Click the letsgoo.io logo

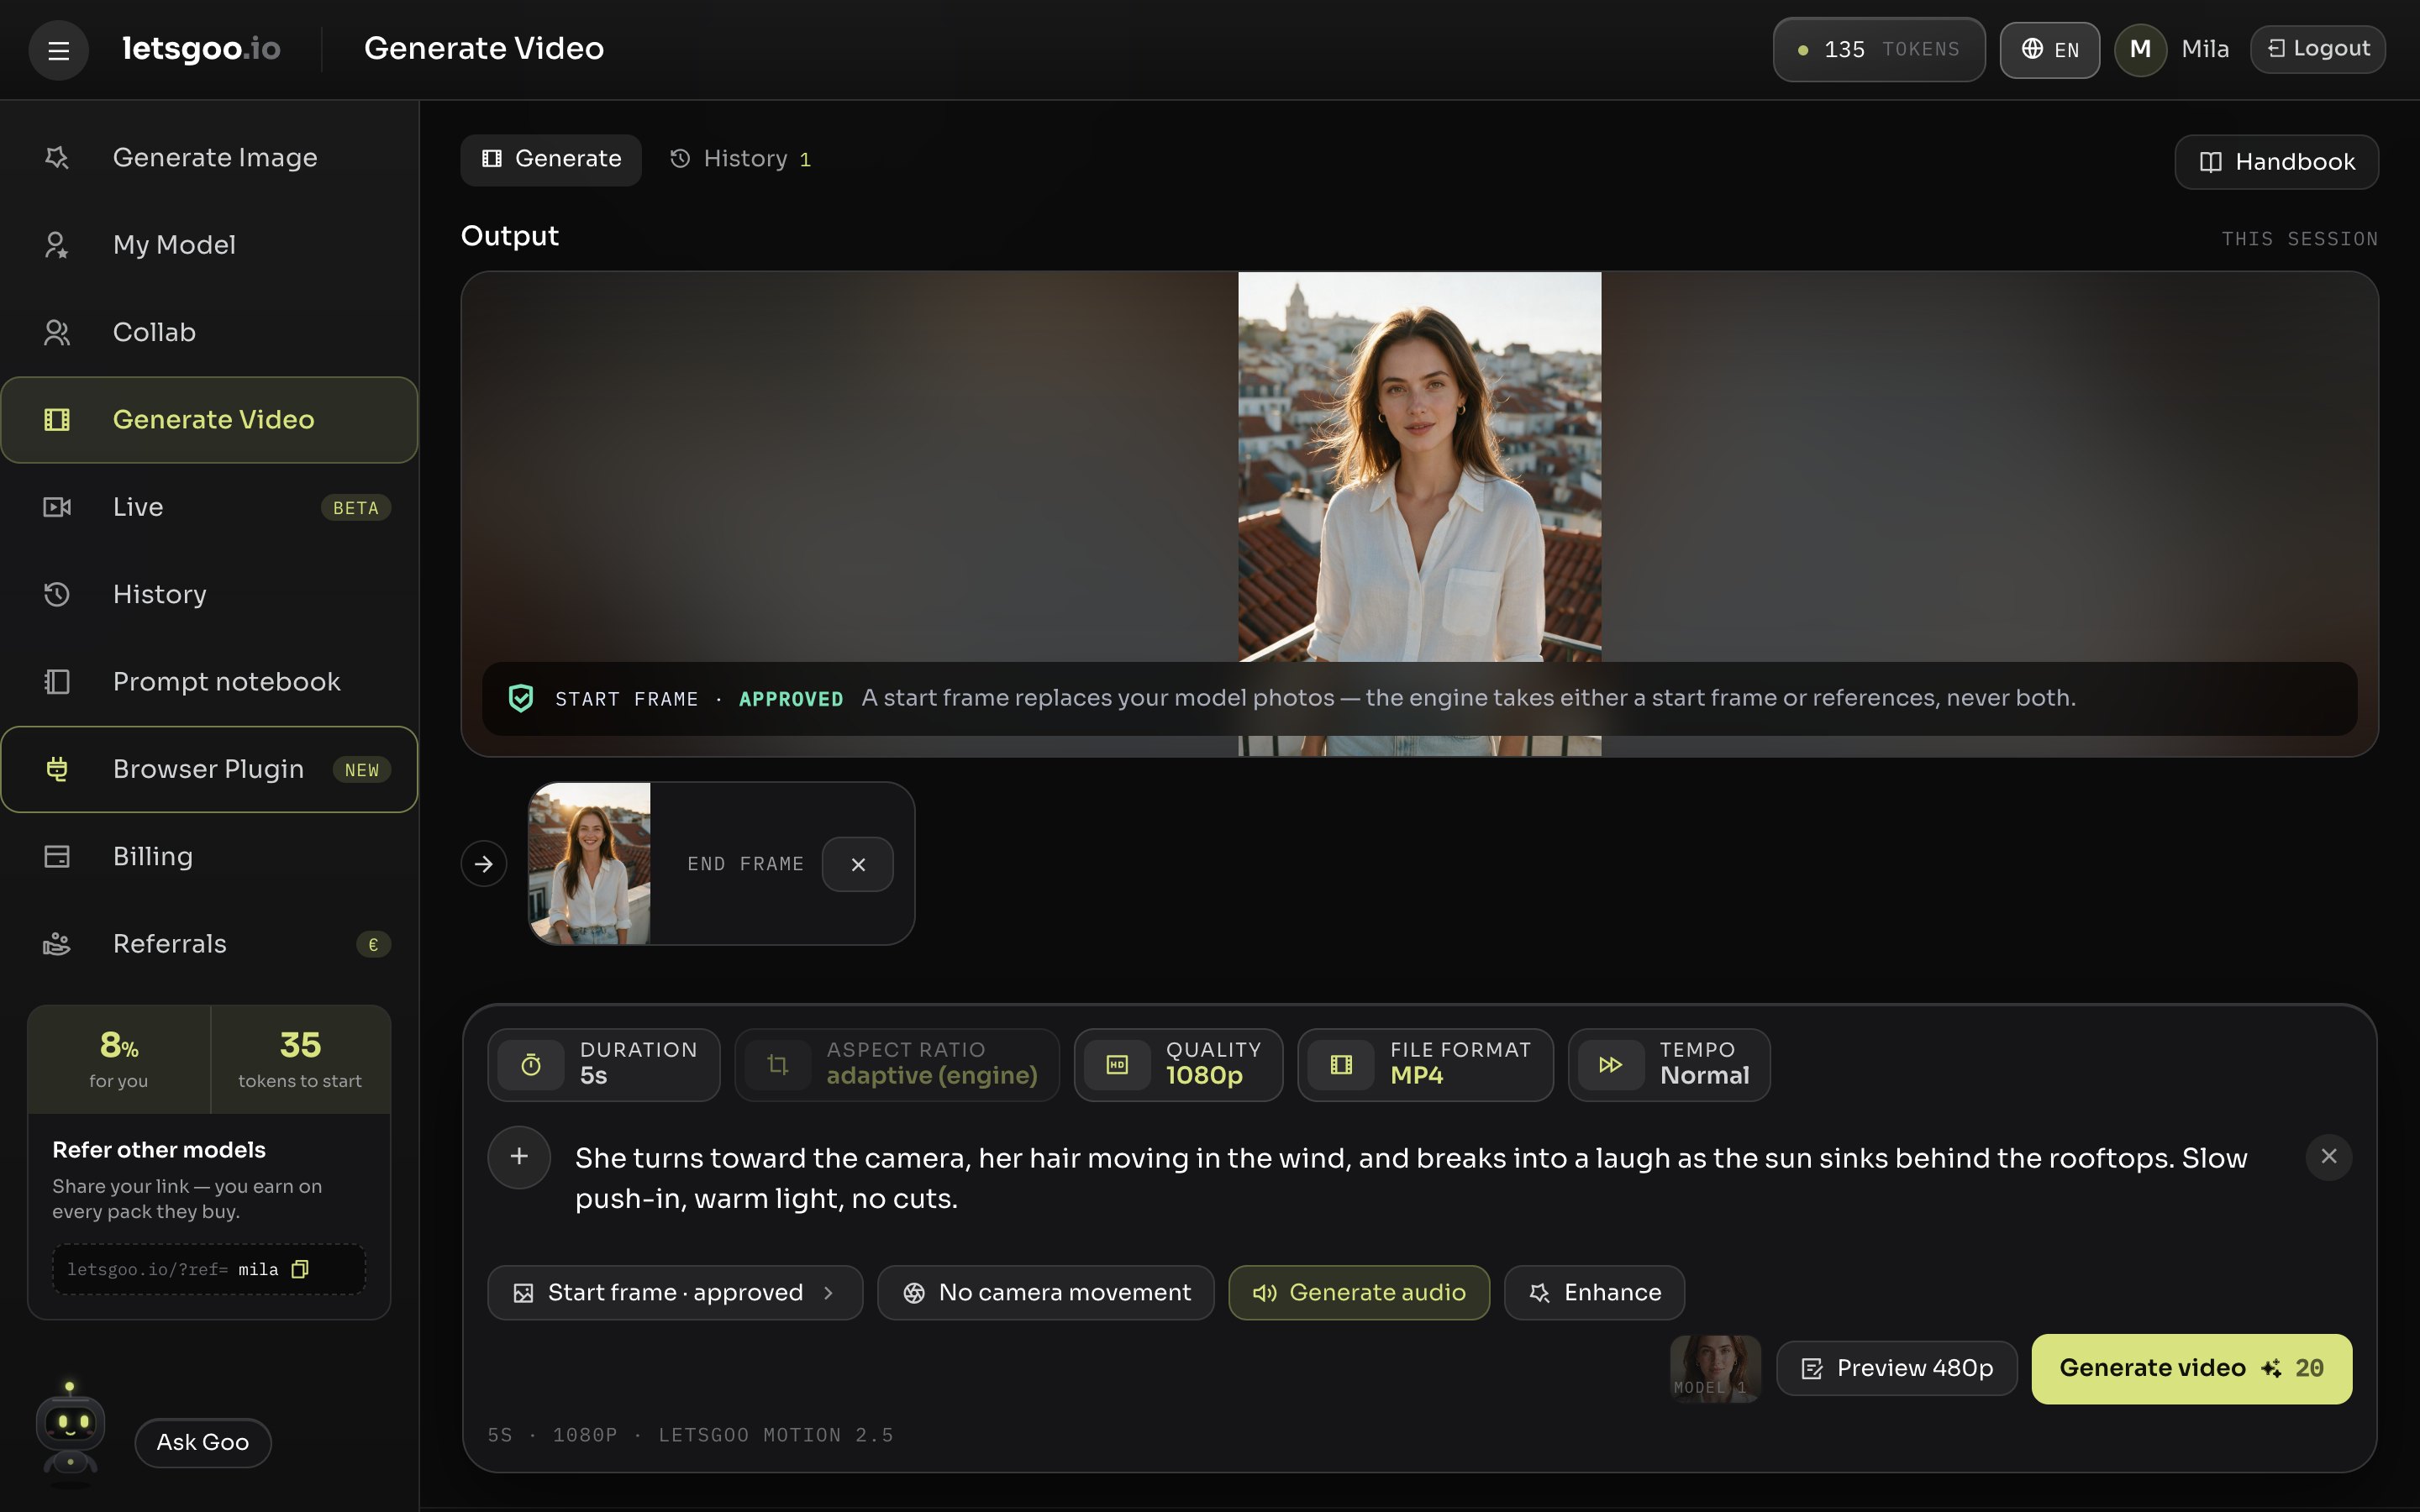pyautogui.click(x=201, y=48)
